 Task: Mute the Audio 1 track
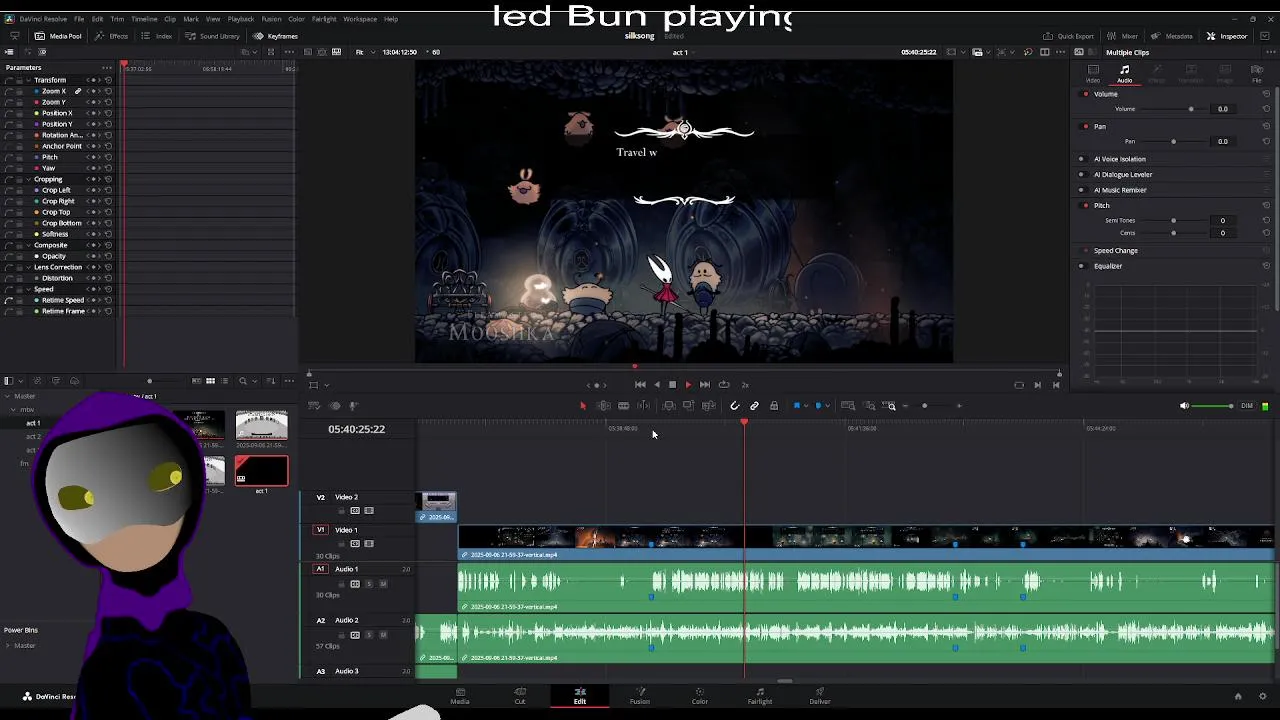[x=383, y=583]
